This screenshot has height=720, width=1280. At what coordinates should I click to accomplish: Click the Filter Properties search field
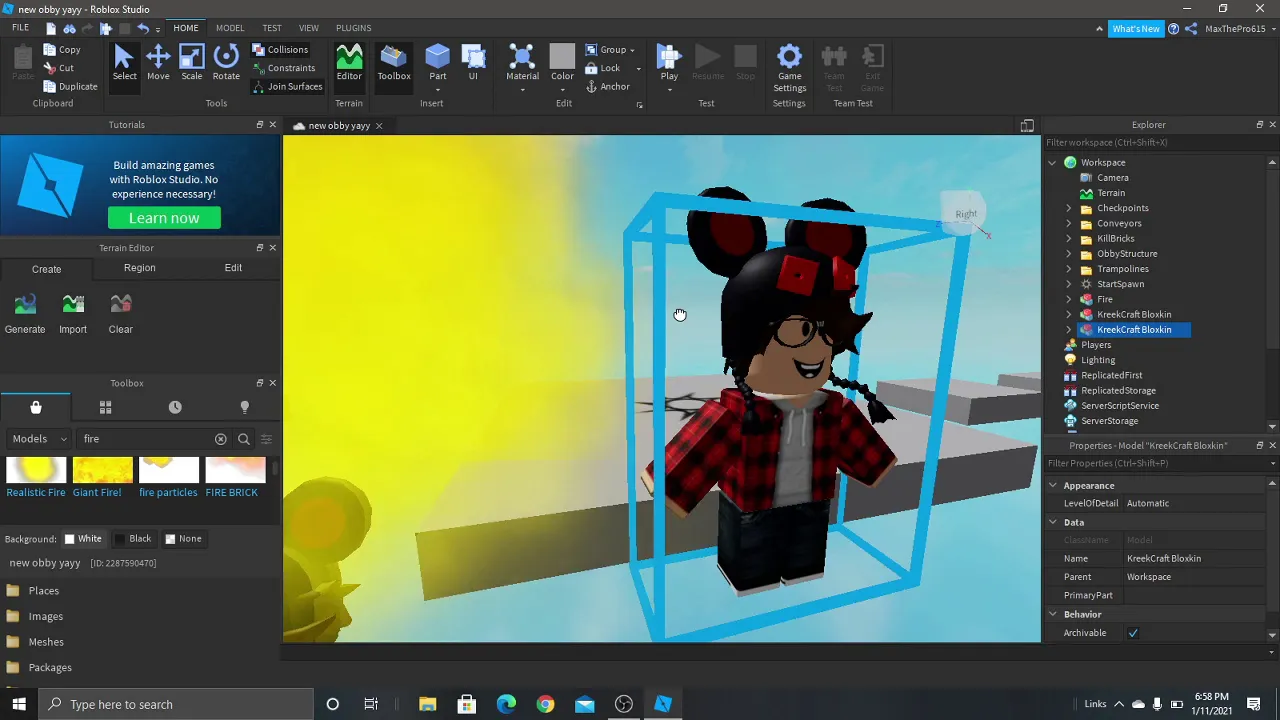point(1160,464)
